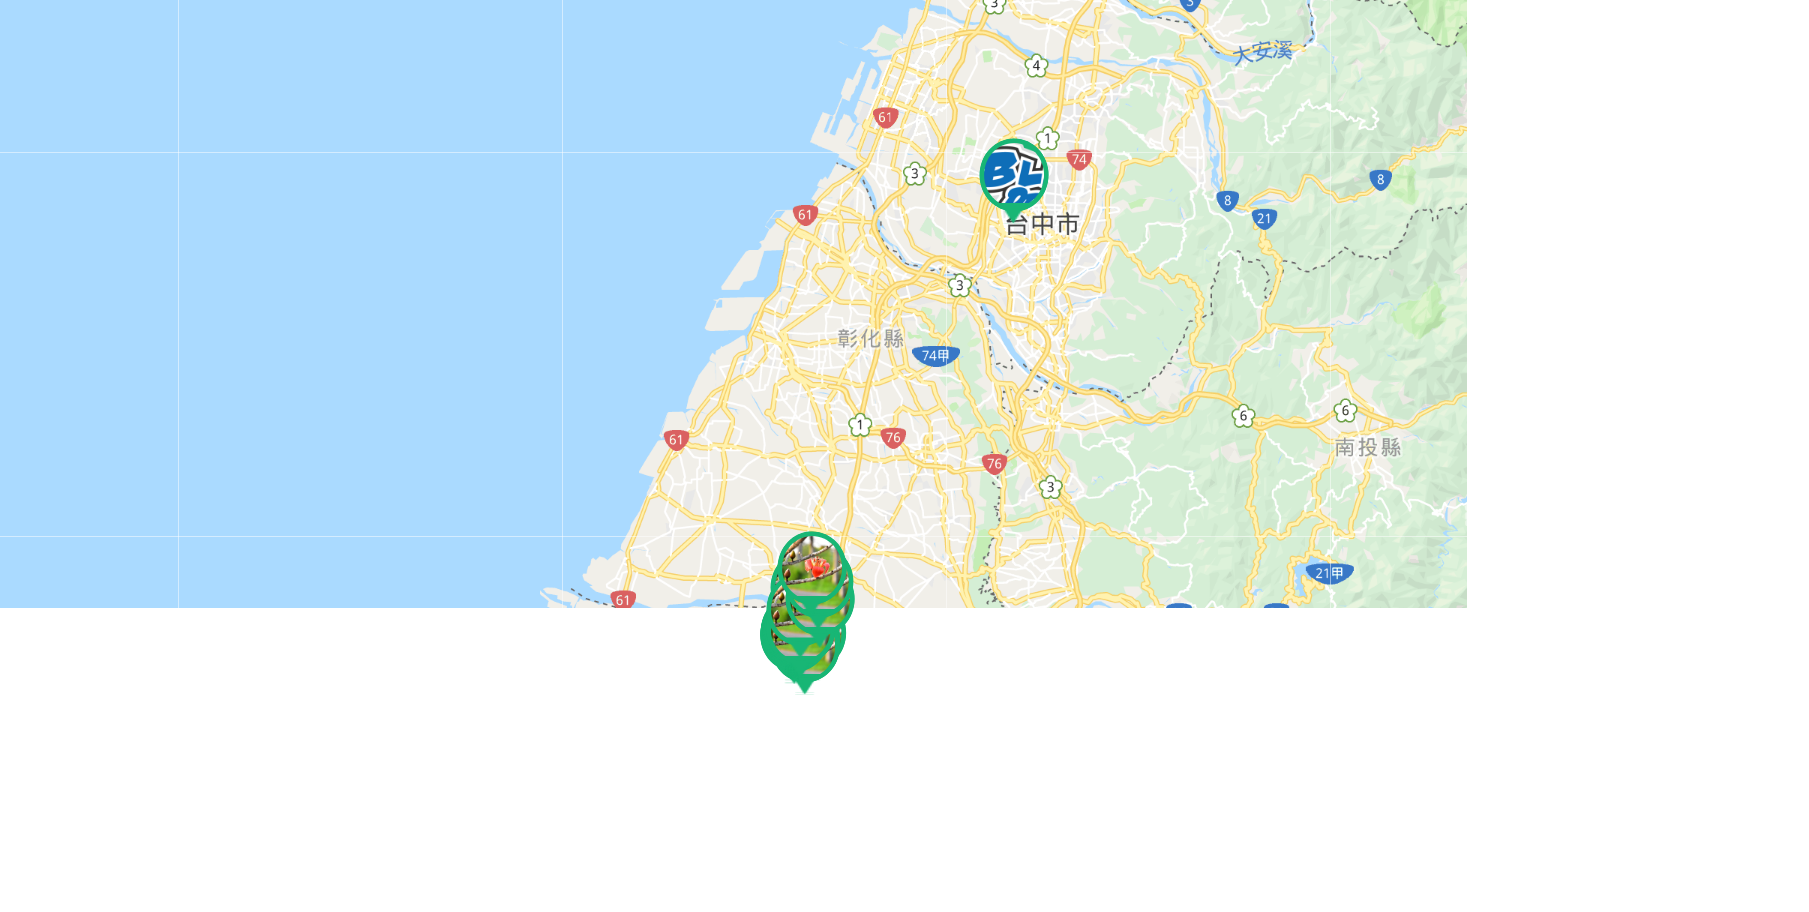
Task: Click the Route 61 shield at bottom map edge
Action: (x=623, y=600)
